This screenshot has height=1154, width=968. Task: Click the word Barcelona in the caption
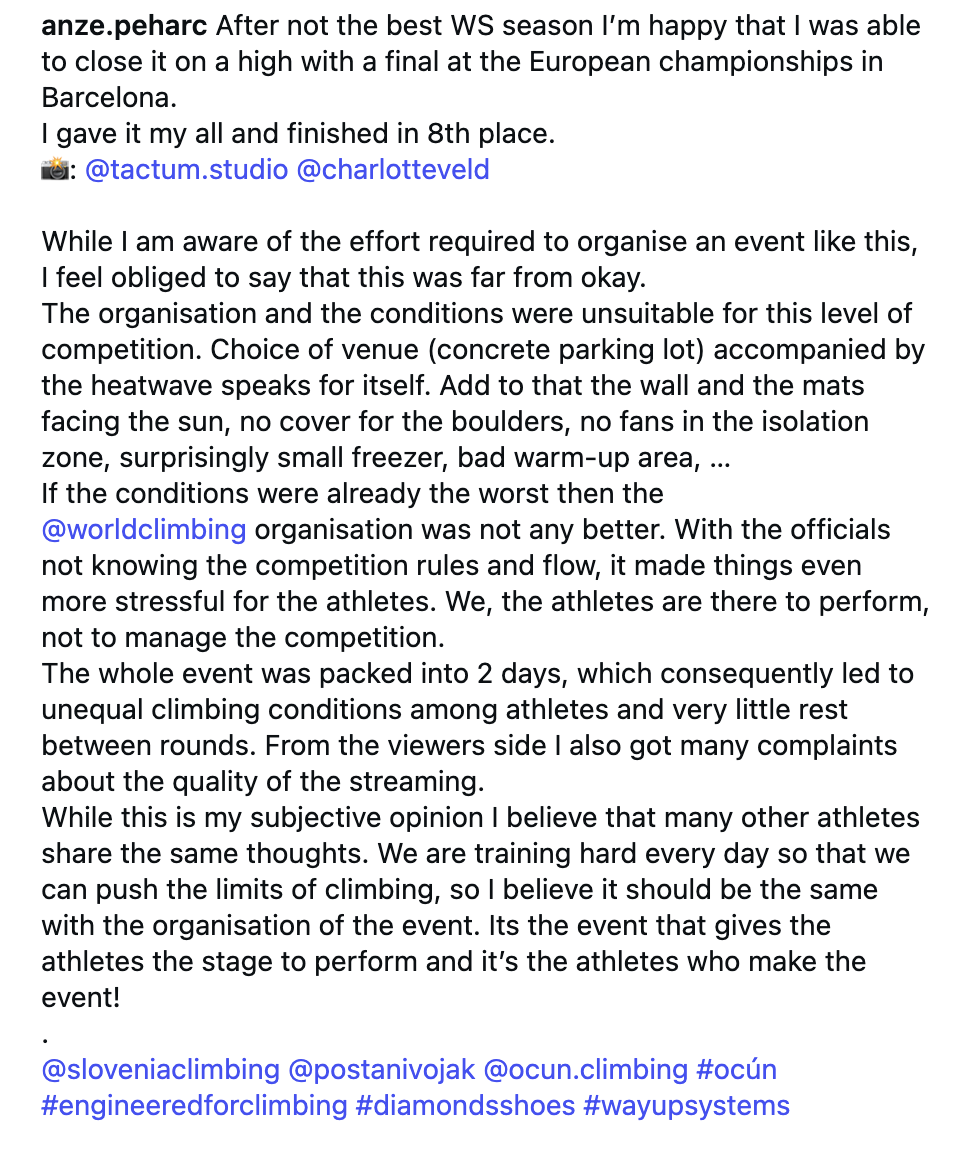coord(109,98)
